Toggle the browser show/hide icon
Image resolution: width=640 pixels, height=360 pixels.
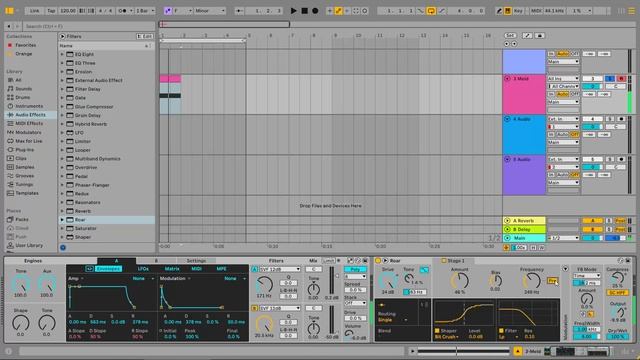click(x=9, y=11)
